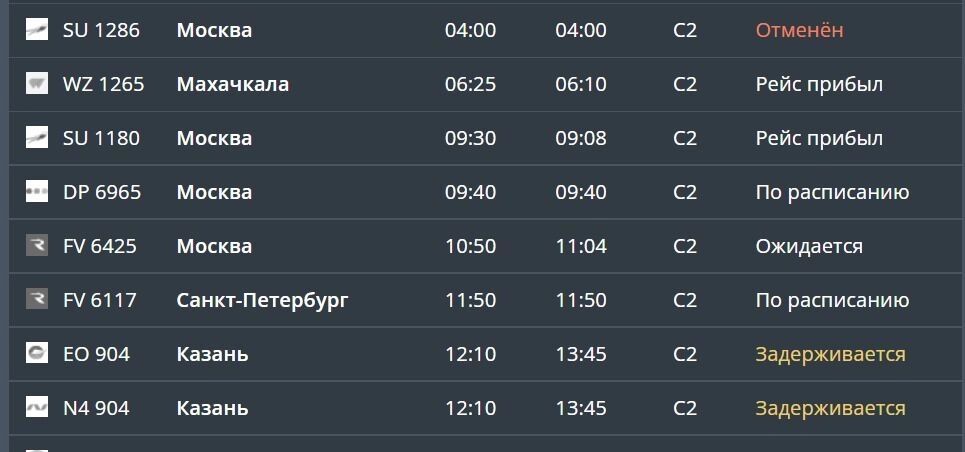Select the airline icon for flight SU 1180
The height and width of the screenshot is (452, 965).
click(x=37, y=138)
